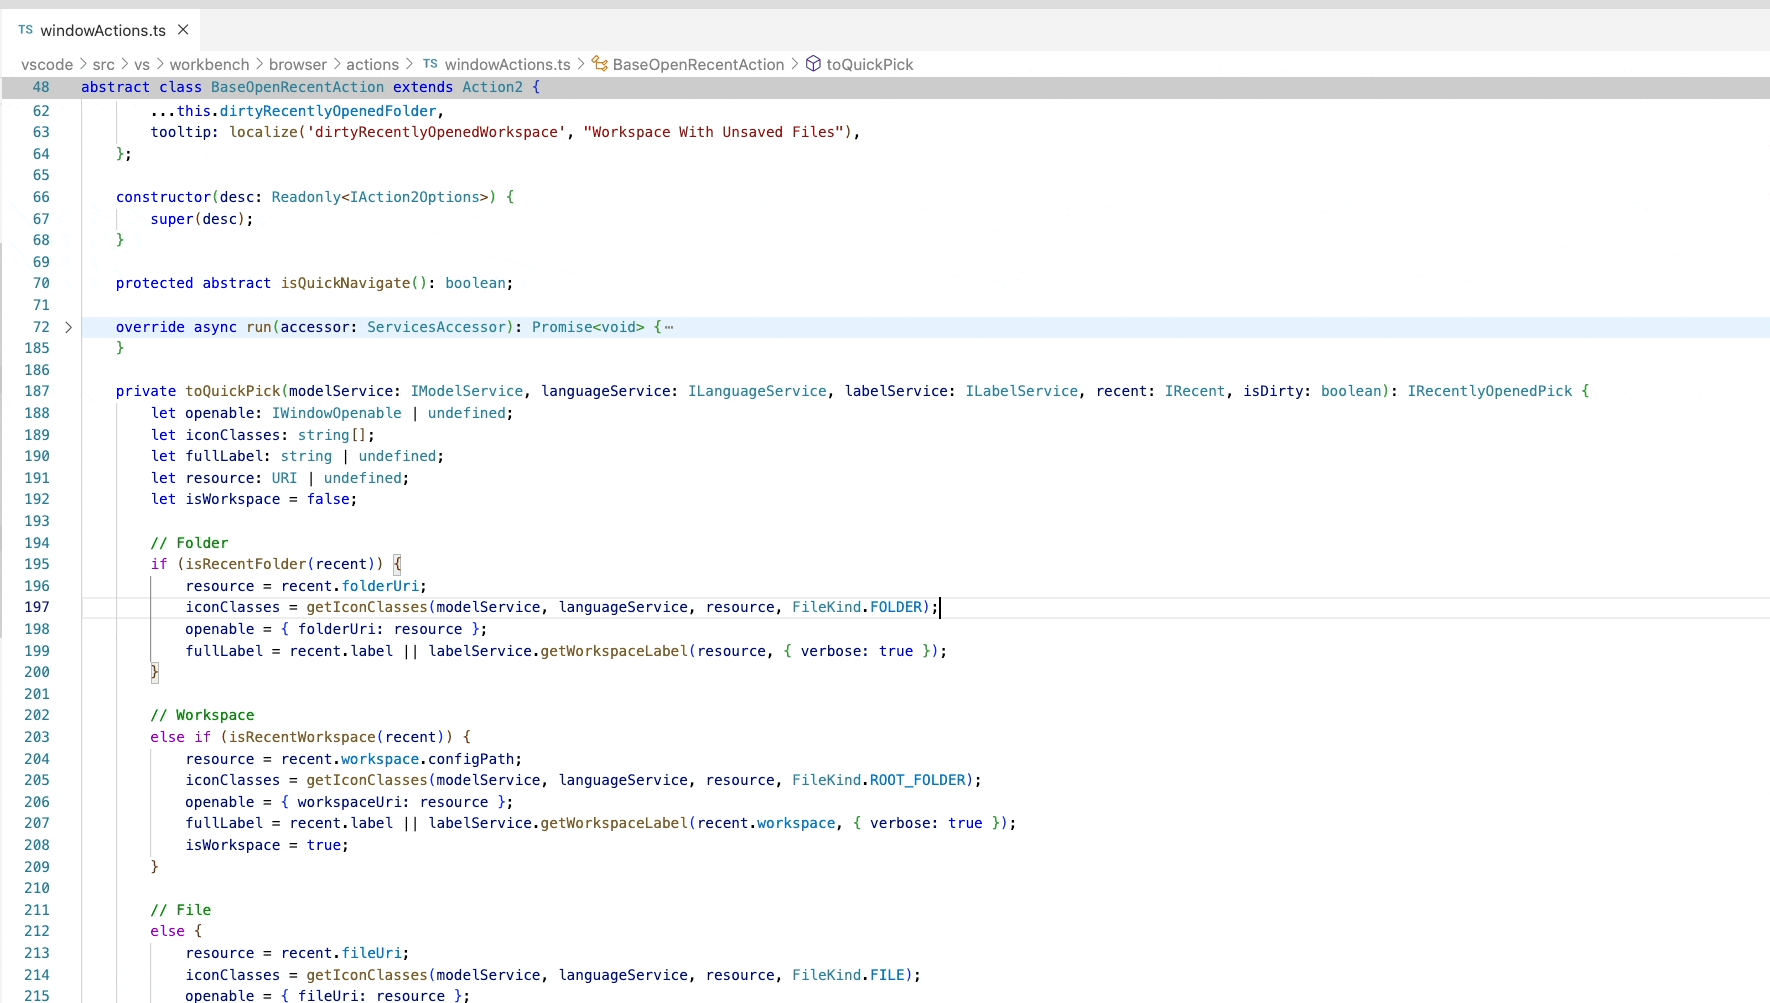Click the '// Workspace' comment on line 202
Viewport: 1770px width, 1003px height.
[x=202, y=715]
